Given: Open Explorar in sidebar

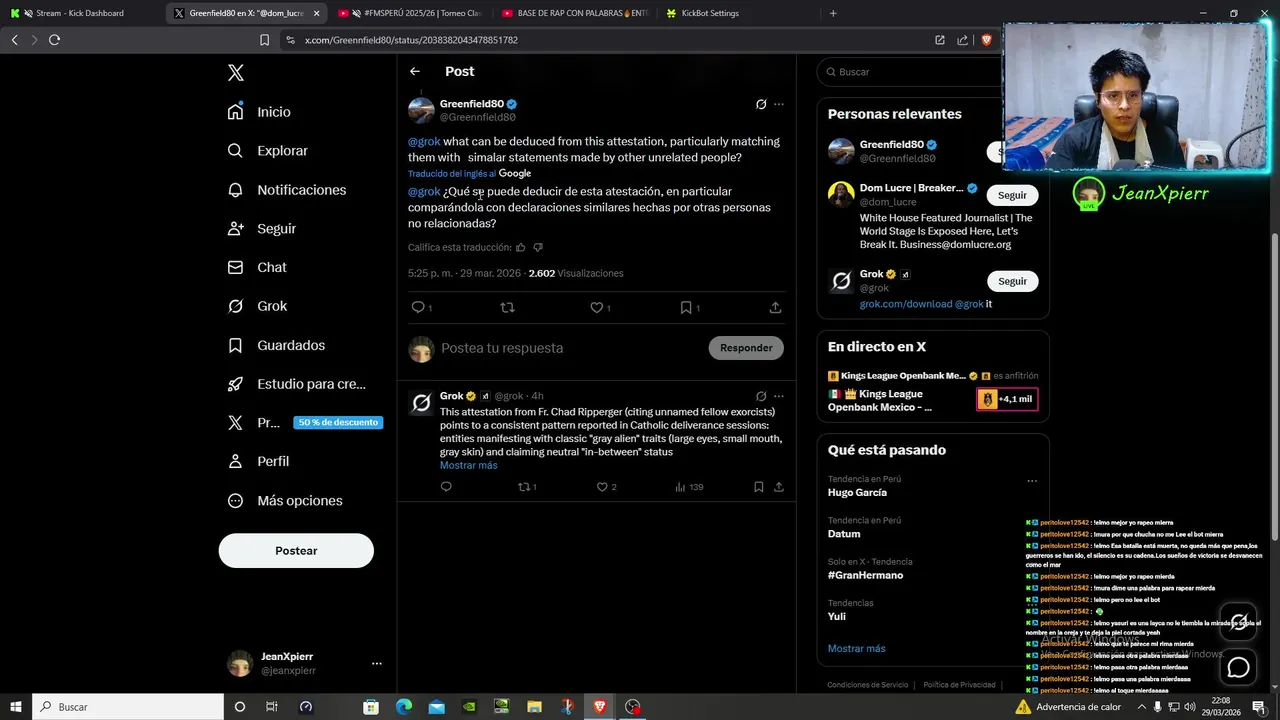Looking at the screenshot, I should [x=267, y=151].
